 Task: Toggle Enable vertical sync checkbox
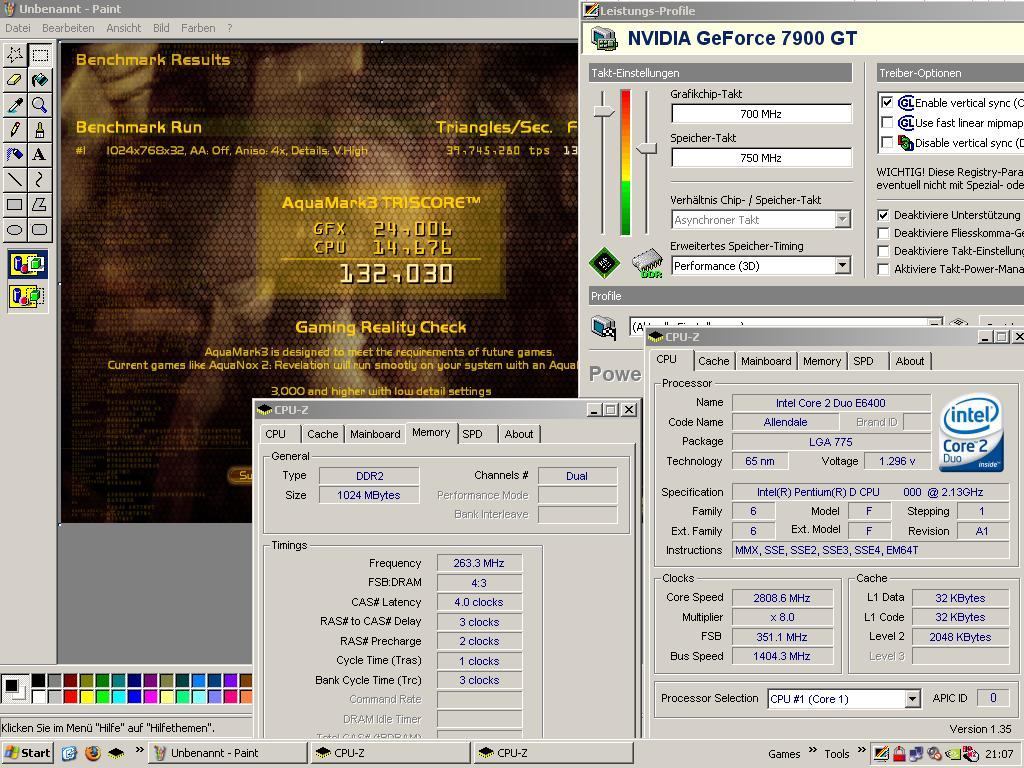click(887, 103)
